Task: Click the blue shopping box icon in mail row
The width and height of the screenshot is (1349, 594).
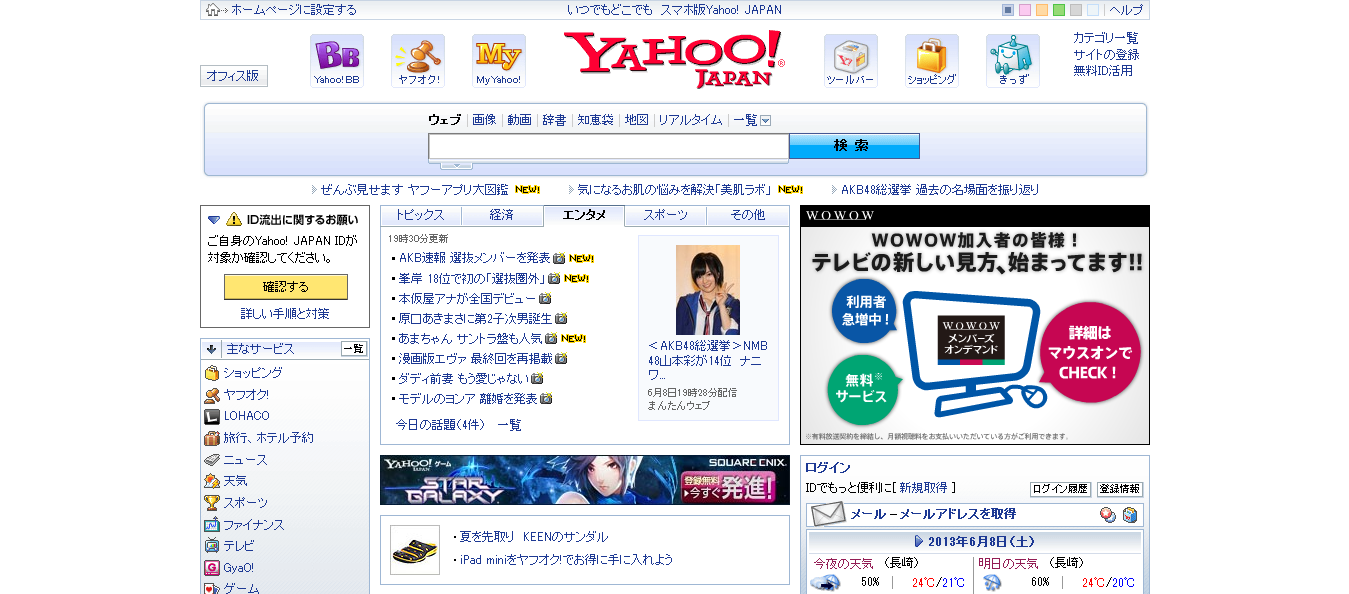Action: coord(1130,515)
